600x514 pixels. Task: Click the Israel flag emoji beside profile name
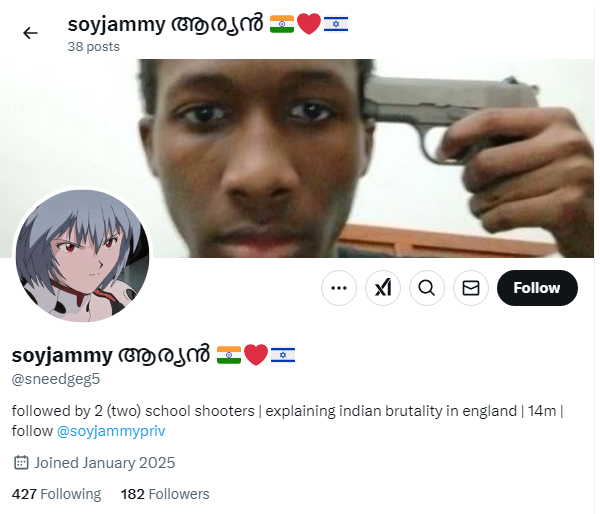coord(283,355)
